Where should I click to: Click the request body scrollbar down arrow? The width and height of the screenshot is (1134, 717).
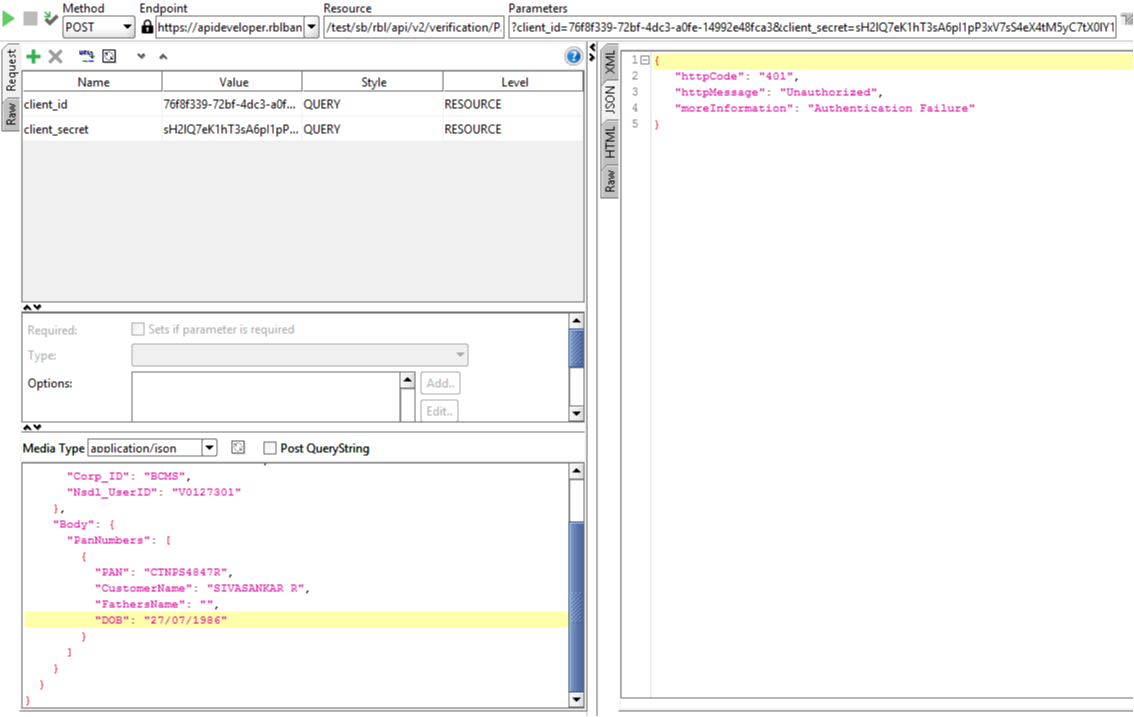576,699
